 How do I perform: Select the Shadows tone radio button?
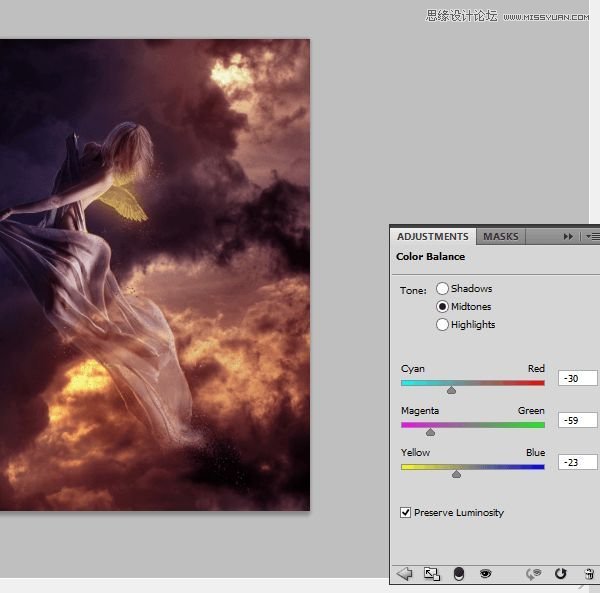[442, 288]
